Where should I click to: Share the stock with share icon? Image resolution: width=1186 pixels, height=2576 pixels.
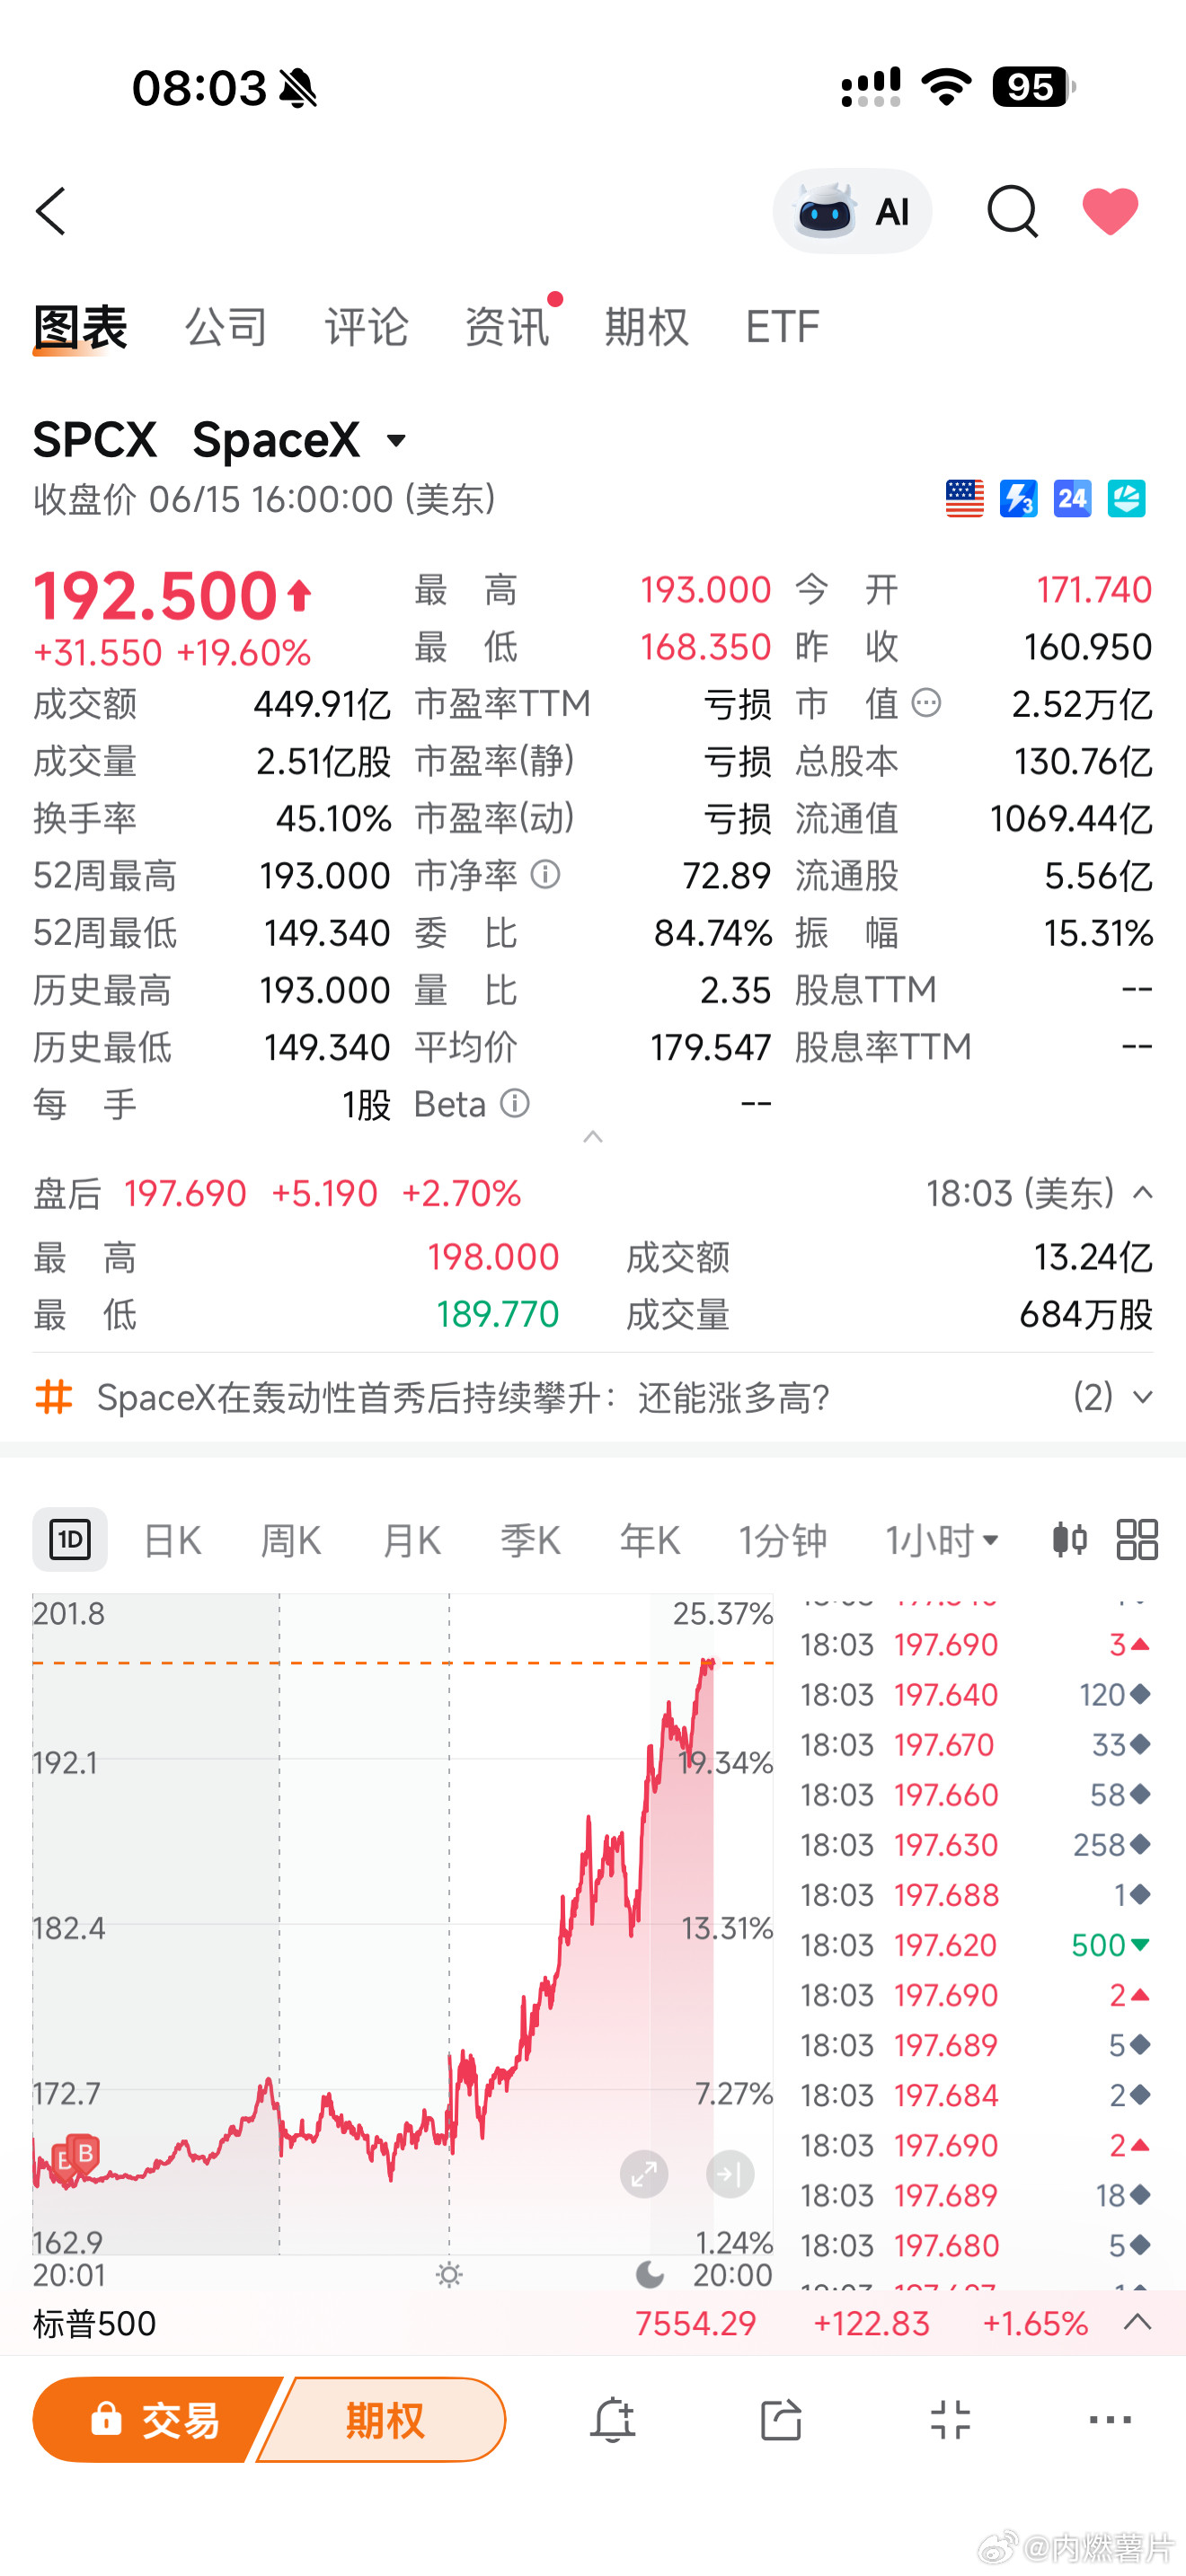781,2420
